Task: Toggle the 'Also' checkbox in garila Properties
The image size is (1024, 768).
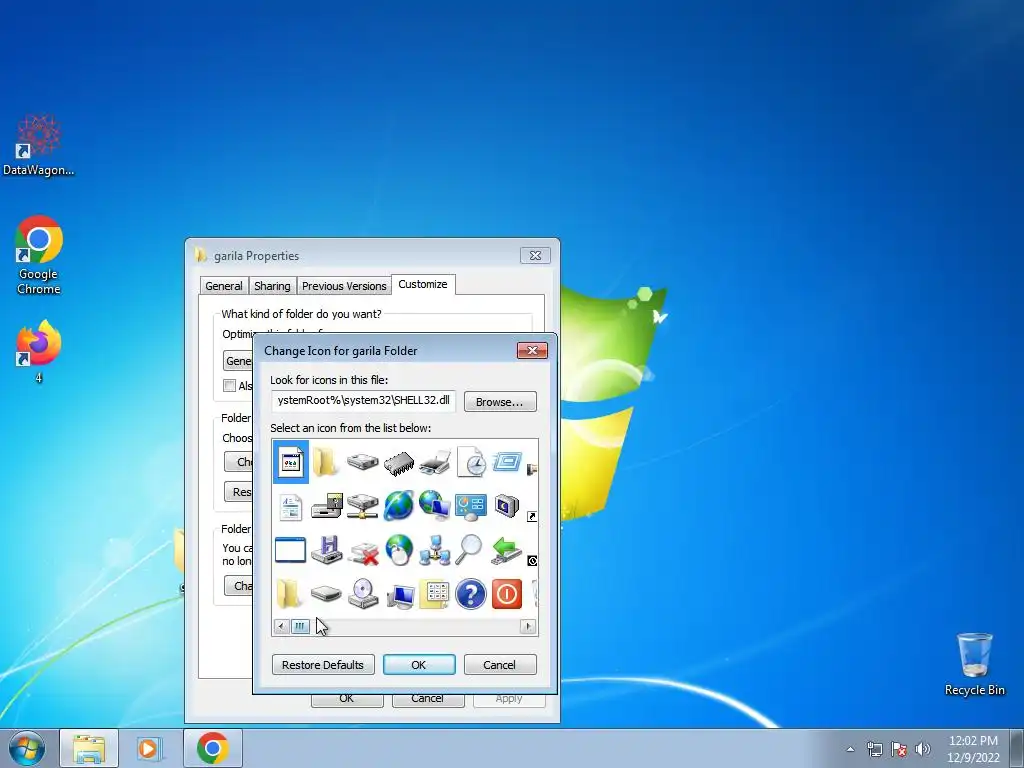Action: [229, 385]
